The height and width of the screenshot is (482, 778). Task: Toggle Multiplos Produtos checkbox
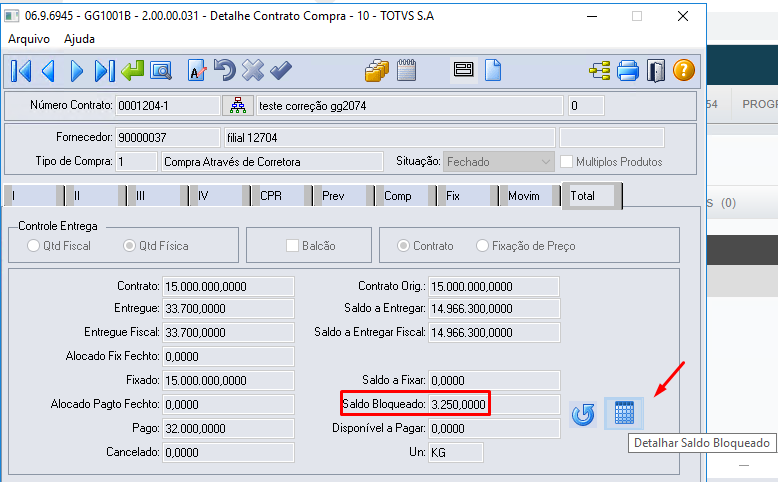point(566,162)
